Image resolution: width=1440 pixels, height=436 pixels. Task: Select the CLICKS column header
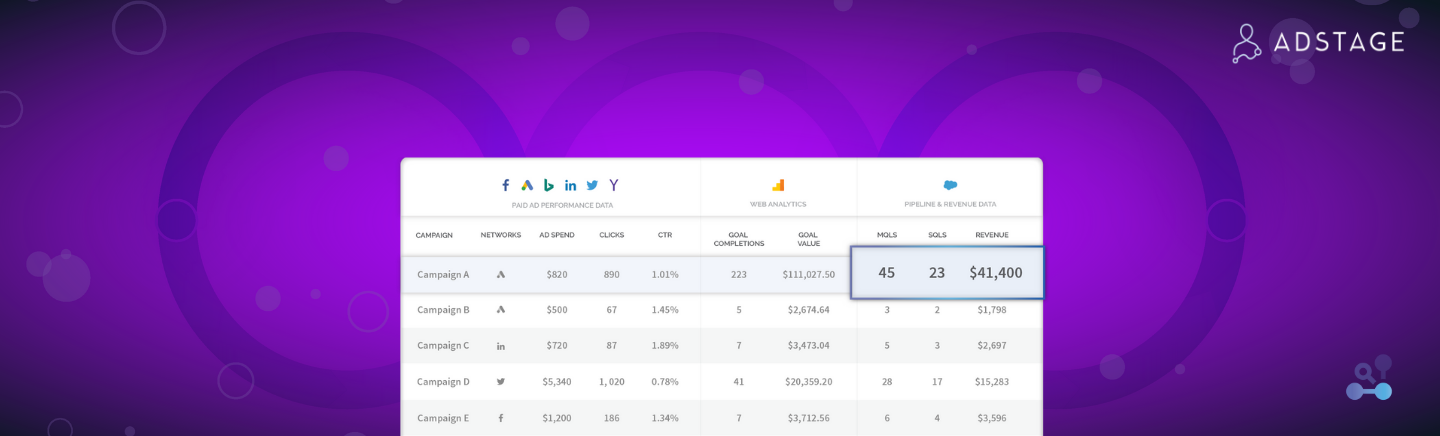pos(612,235)
